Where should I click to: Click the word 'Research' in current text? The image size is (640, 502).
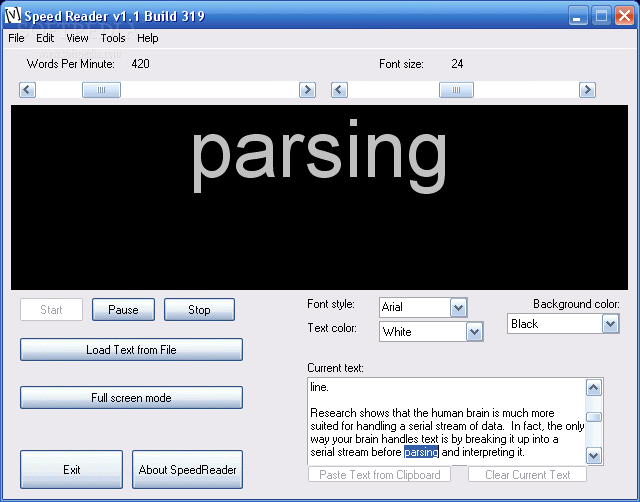(x=333, y=413)
